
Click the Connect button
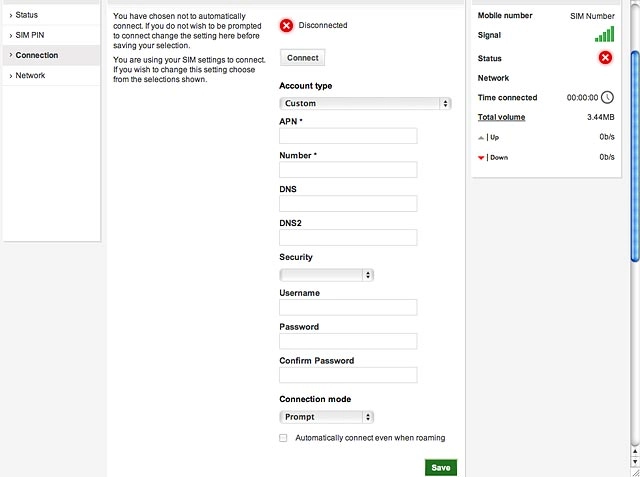tap(302, 58)
